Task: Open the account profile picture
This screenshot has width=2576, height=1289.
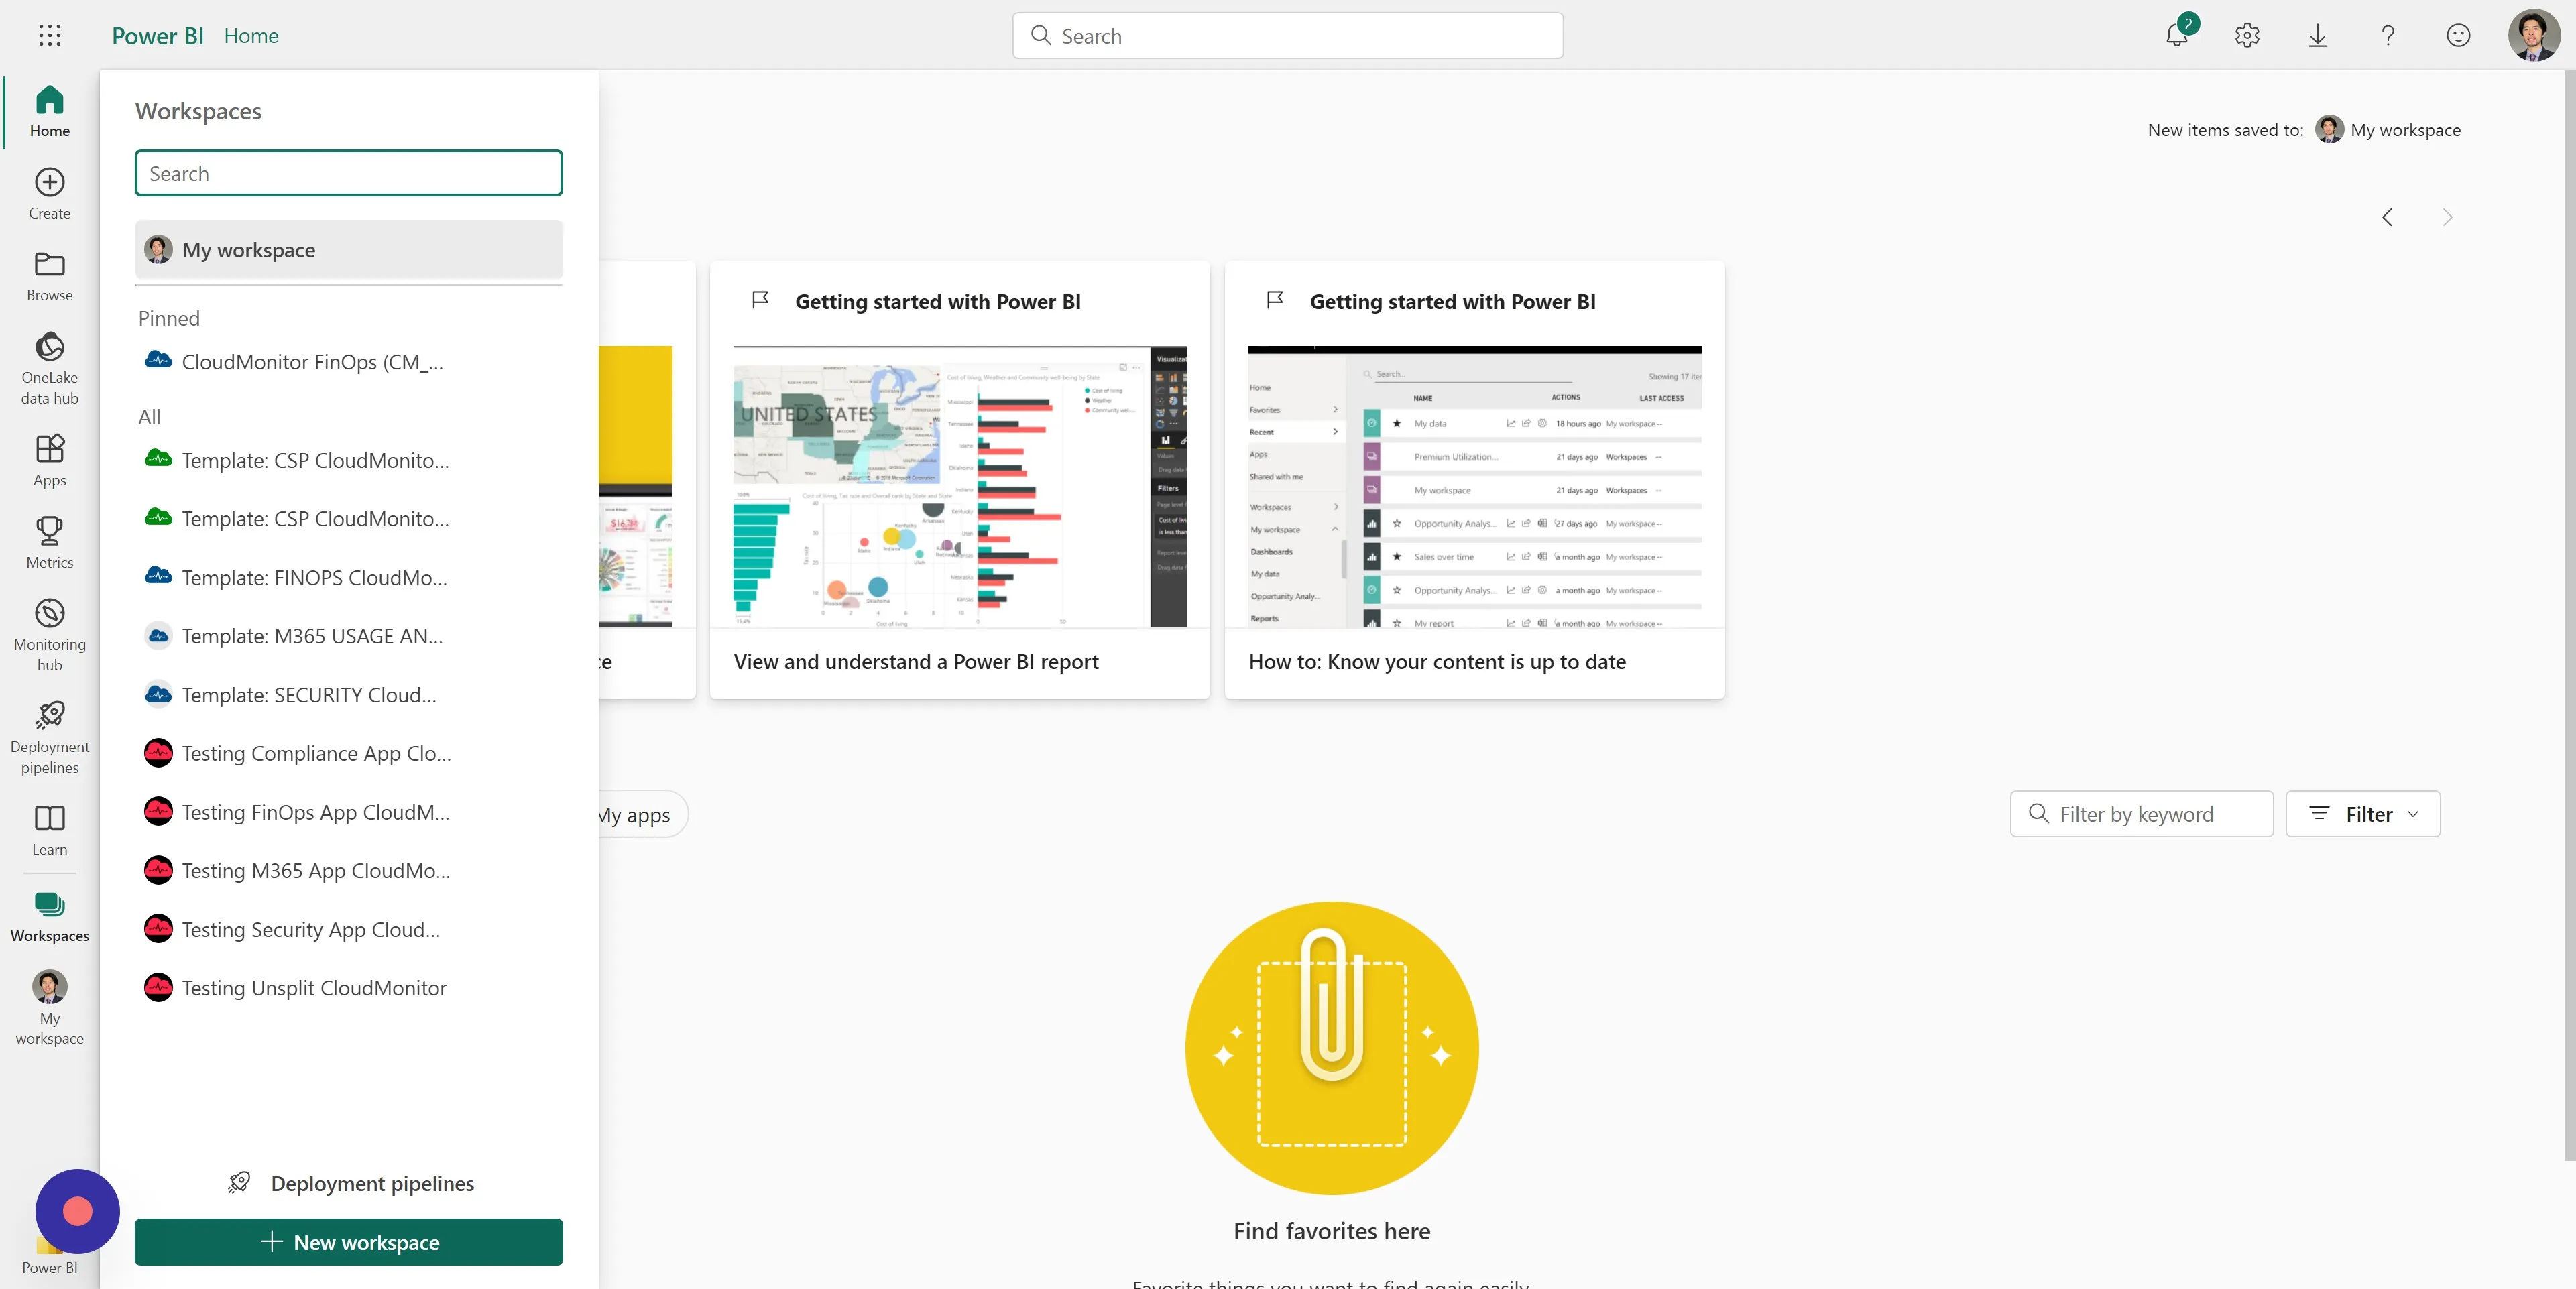Action: 2533,36
